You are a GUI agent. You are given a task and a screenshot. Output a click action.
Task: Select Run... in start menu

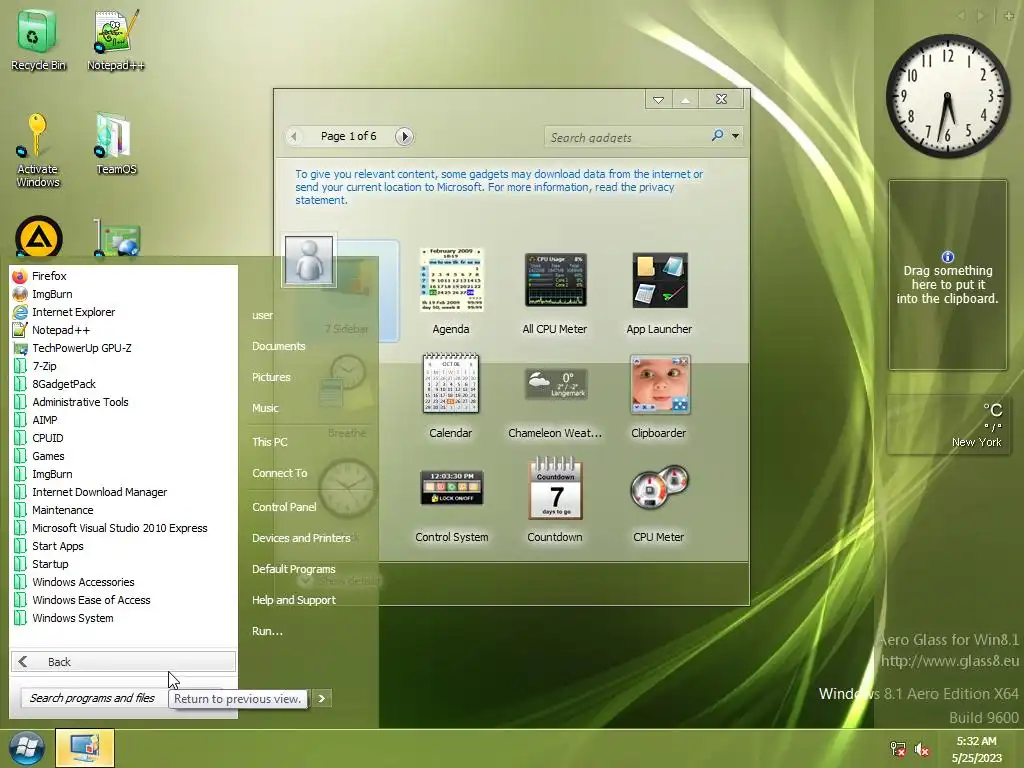click(267, 631)
